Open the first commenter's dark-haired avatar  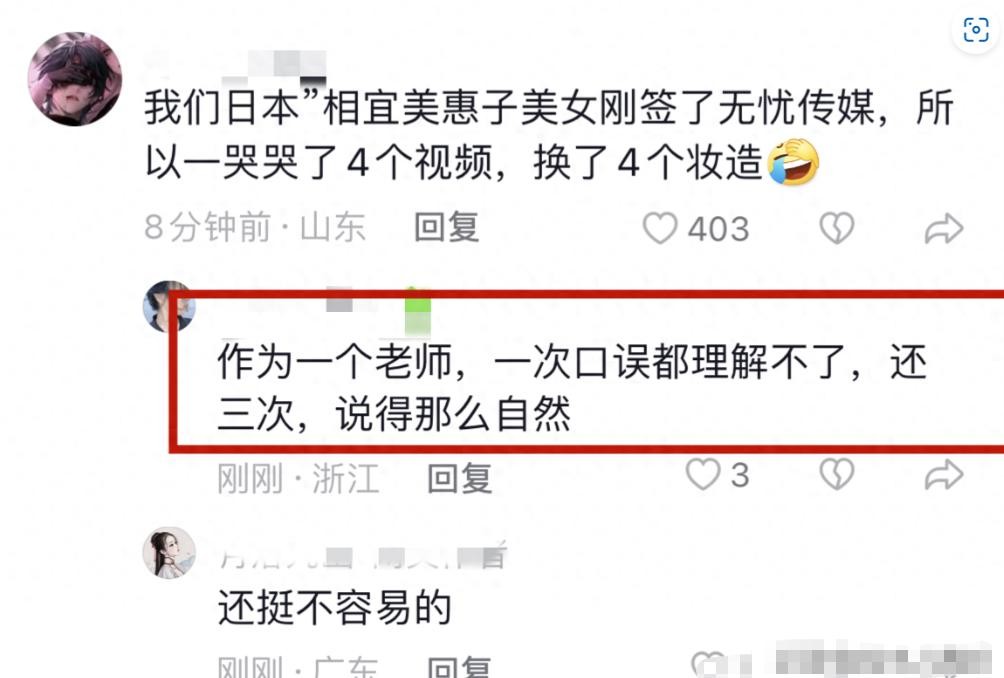pyautogui.click(x=75, y=79)
